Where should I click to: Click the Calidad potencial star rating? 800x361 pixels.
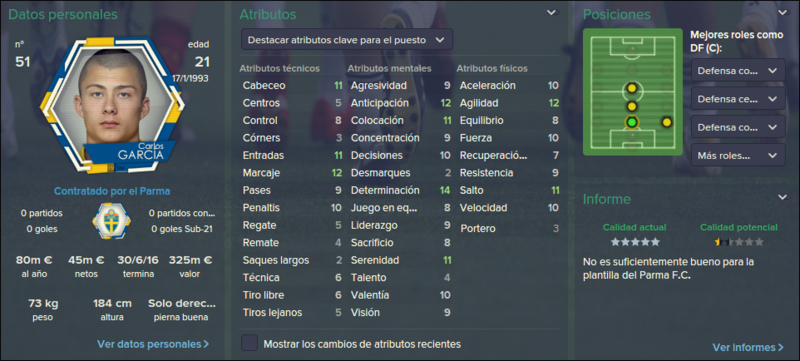(x=739, y=242)
